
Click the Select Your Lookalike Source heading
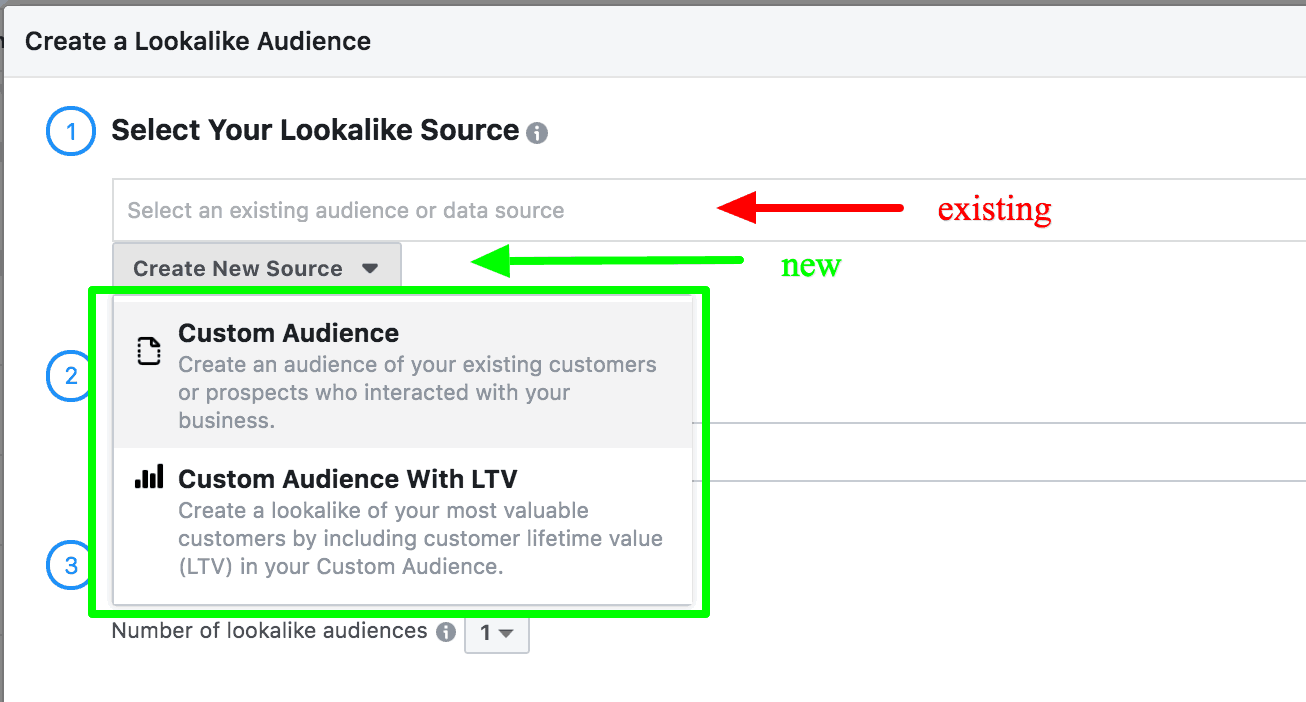315,131
